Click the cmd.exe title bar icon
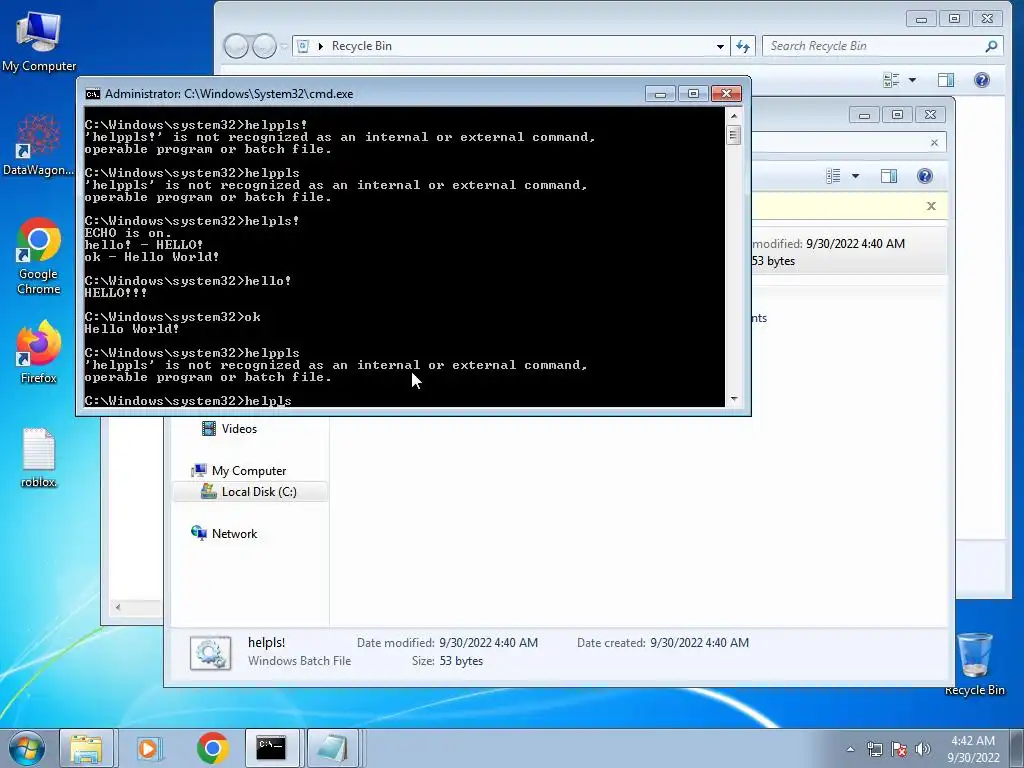This screenshot has width=1024, height=768. (x=93, y=94)
